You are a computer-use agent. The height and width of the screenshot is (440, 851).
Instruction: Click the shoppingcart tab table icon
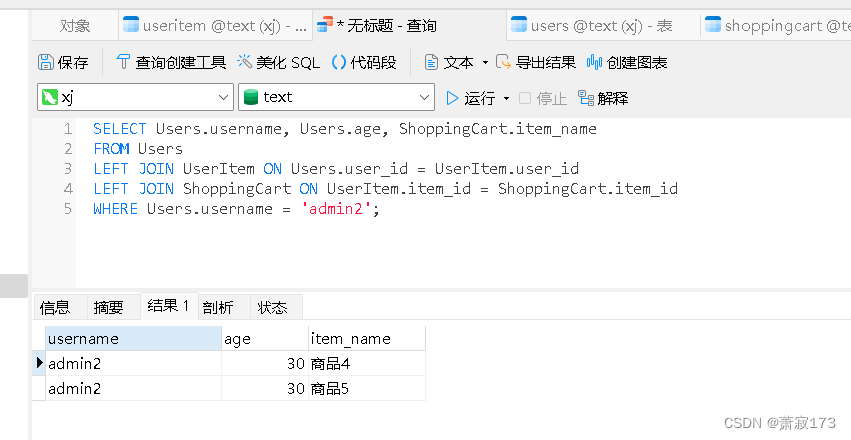click(713, 24)
